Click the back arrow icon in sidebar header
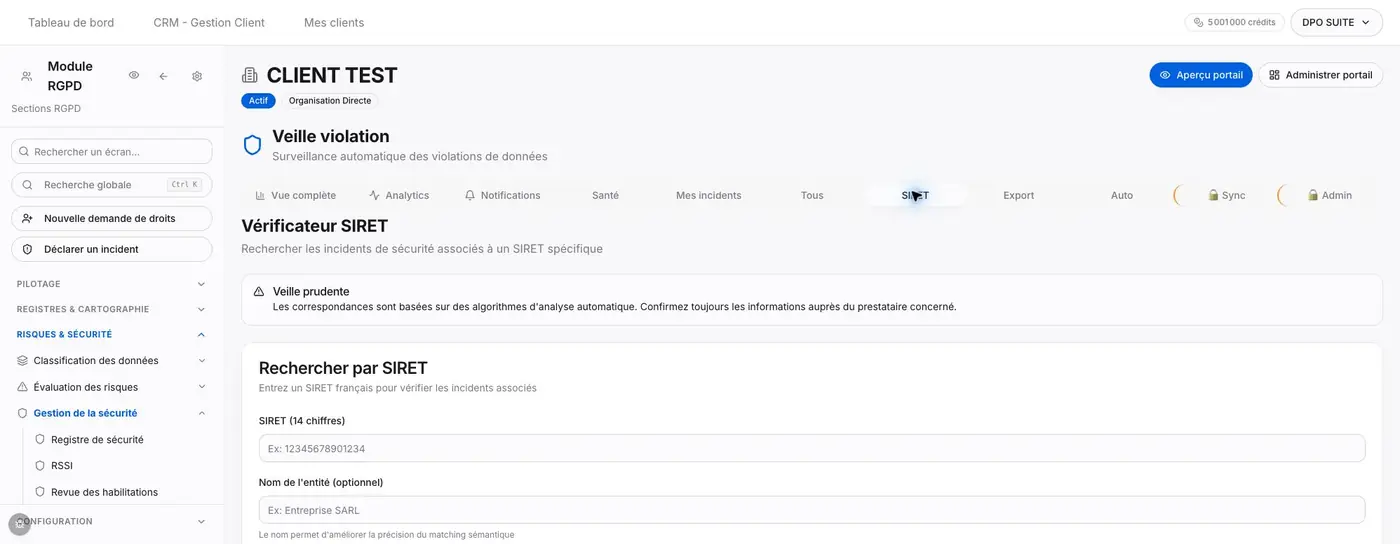Viewport: 1400px width, 544px height. (163, 76)
